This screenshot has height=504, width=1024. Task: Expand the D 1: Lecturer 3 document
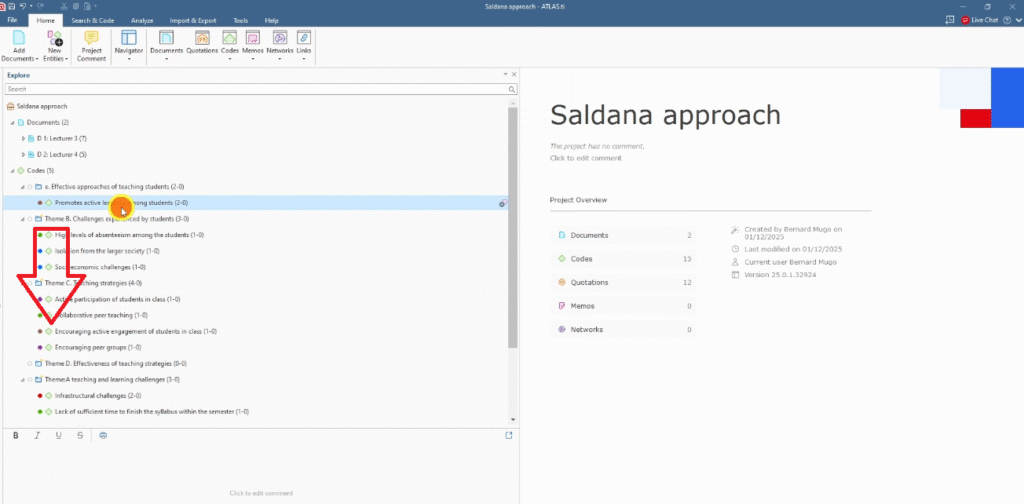[x=23, y=138]
